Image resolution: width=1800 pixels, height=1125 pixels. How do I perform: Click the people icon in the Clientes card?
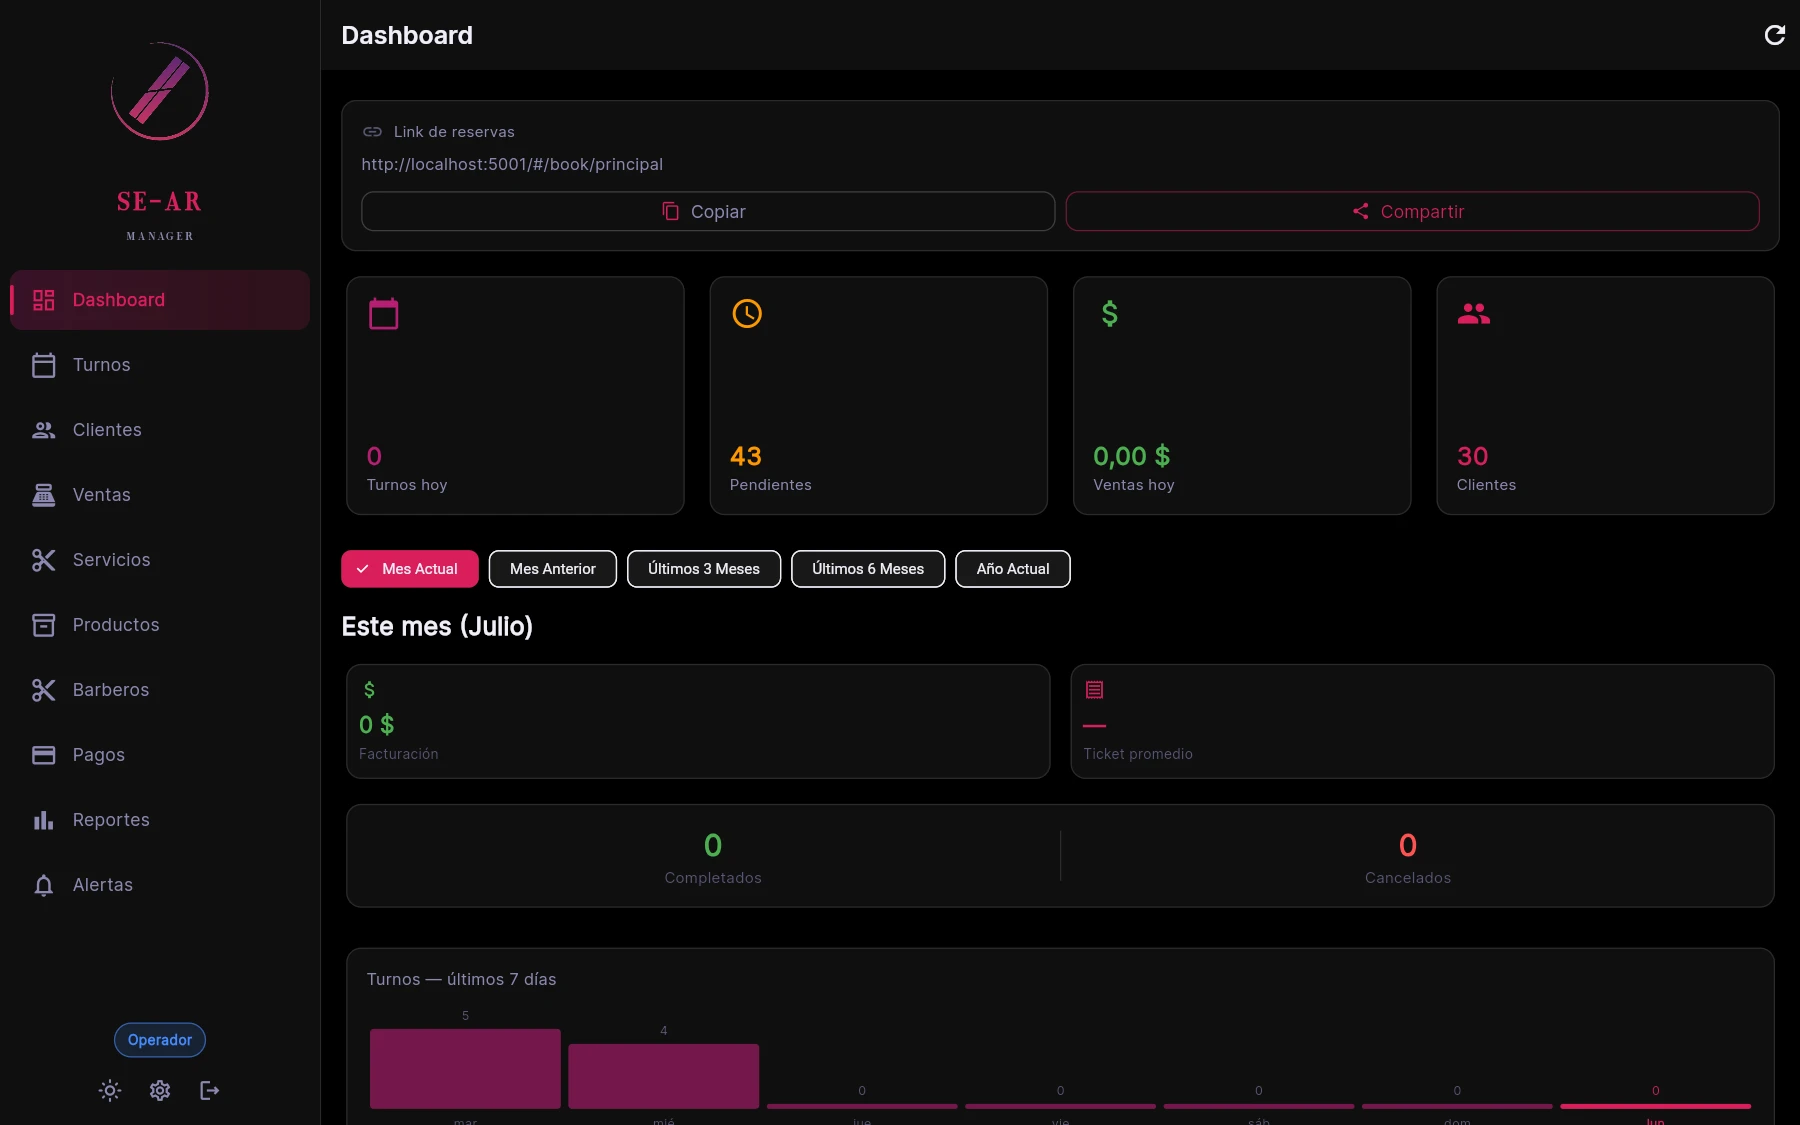tap(1474, 314)
